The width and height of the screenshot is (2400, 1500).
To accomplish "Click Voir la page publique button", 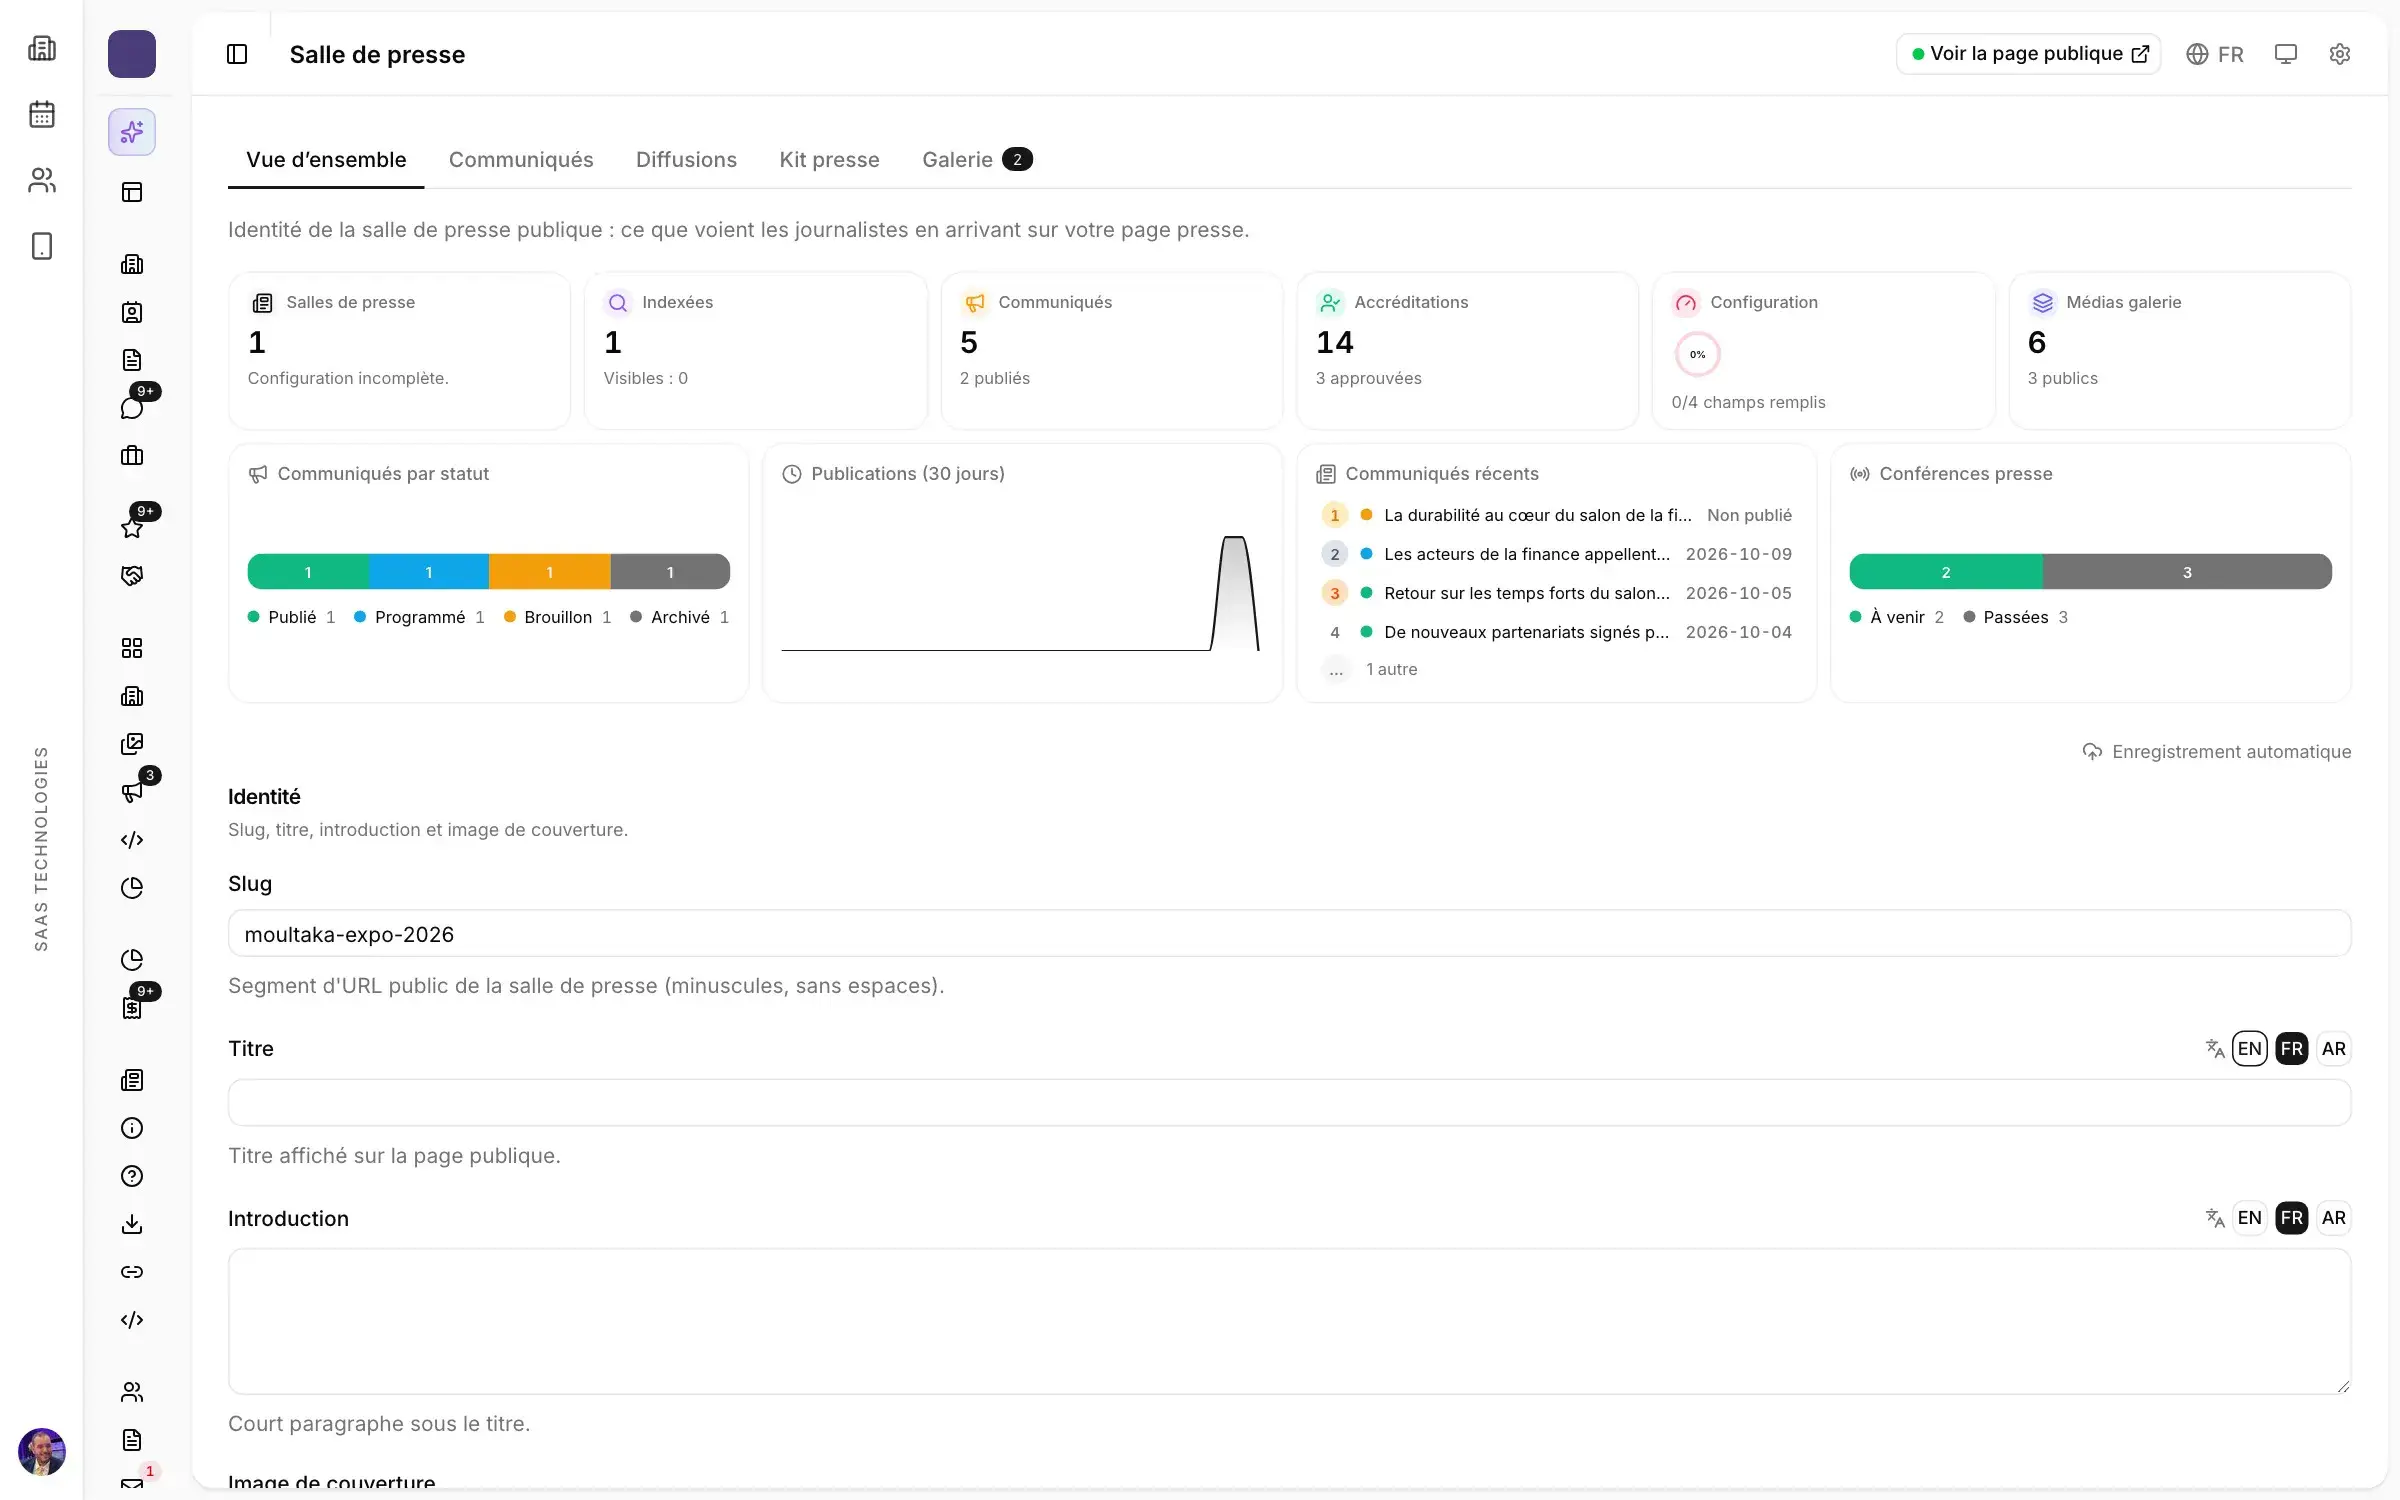I will click(x=2029, y=54).
